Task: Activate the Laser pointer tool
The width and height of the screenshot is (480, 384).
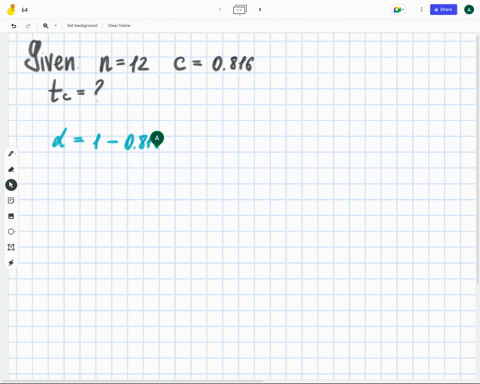Action: (11, 263)
